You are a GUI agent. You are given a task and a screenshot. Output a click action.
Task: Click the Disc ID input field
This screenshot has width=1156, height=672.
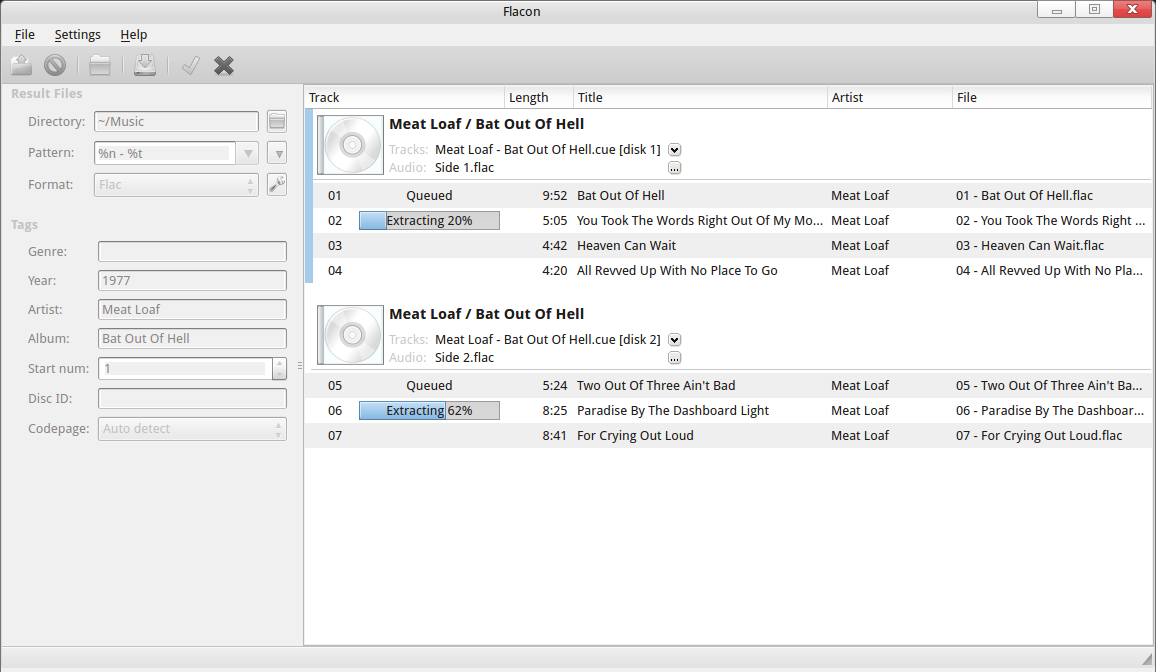[x=192, y=399]
